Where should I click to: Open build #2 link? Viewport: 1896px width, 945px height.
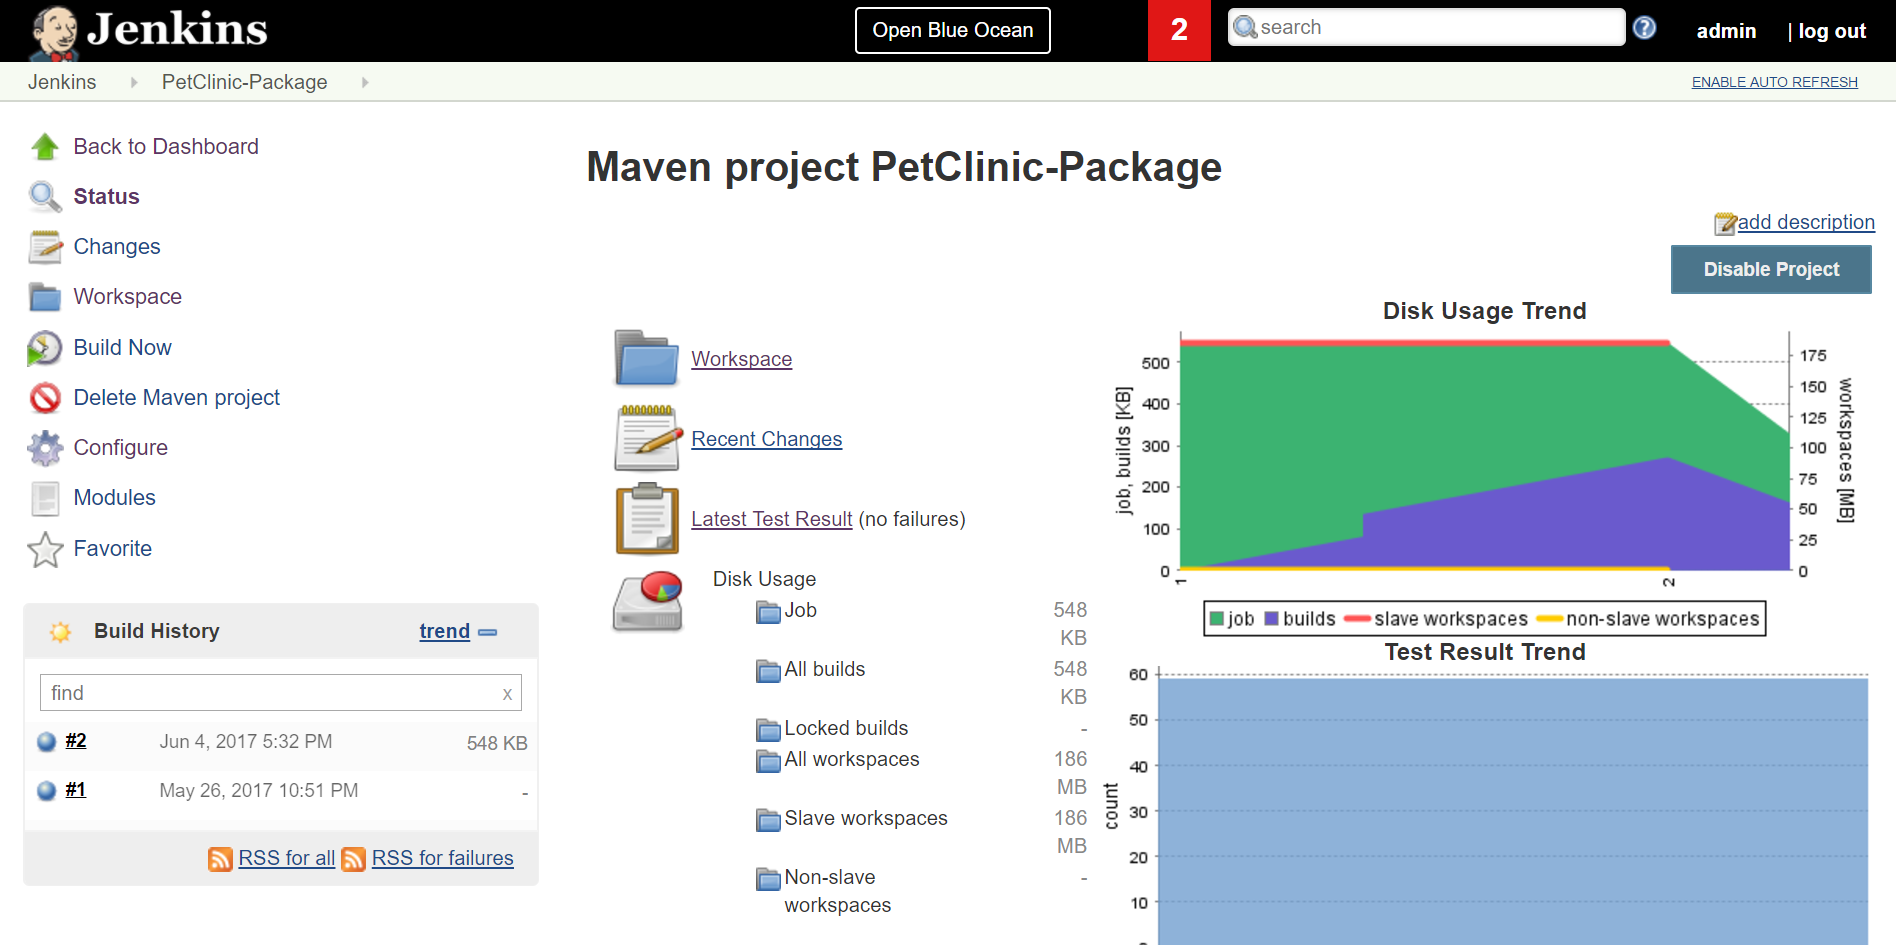tap(76, 741)
